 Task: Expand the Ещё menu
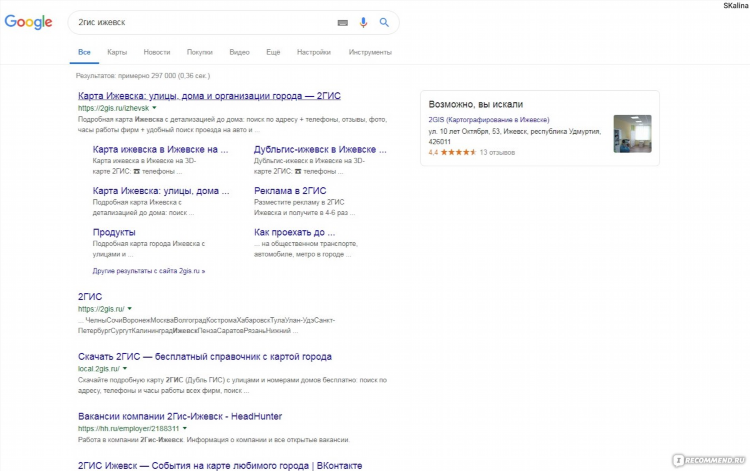point(273,52)
